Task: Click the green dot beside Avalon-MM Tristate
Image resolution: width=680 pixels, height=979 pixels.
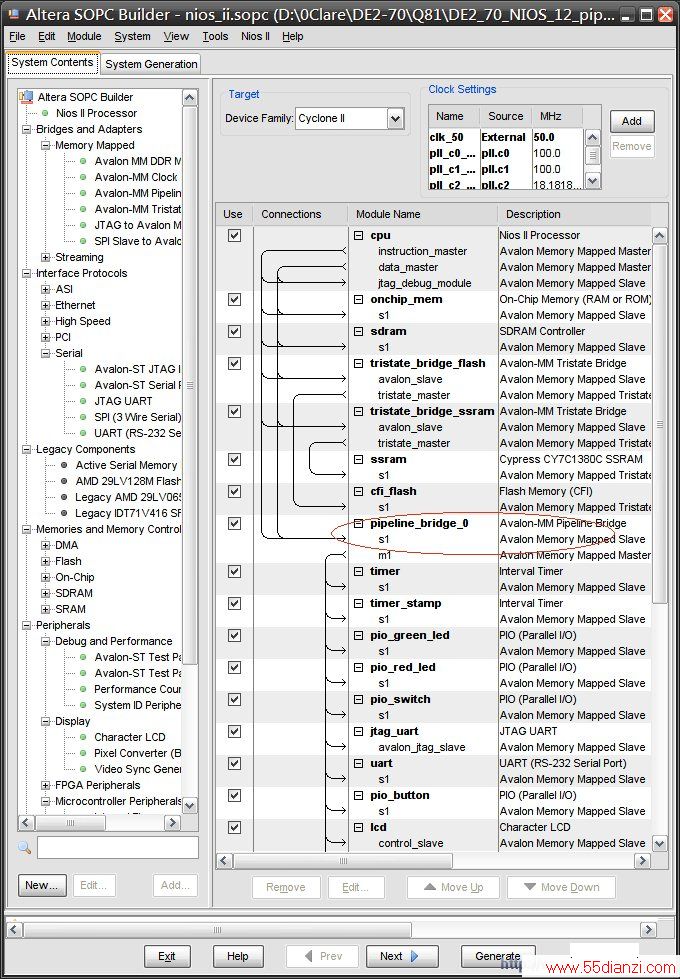Action: coord(83,209)
